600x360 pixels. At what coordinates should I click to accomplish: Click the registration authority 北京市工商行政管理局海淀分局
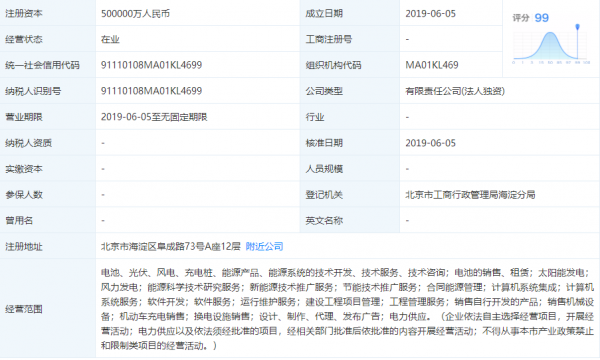click(470, 195)
